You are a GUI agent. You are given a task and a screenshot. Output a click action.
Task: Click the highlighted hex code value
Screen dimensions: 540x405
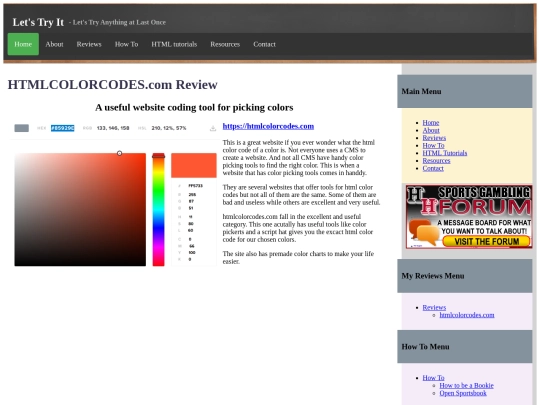click(x=63, y=128)
